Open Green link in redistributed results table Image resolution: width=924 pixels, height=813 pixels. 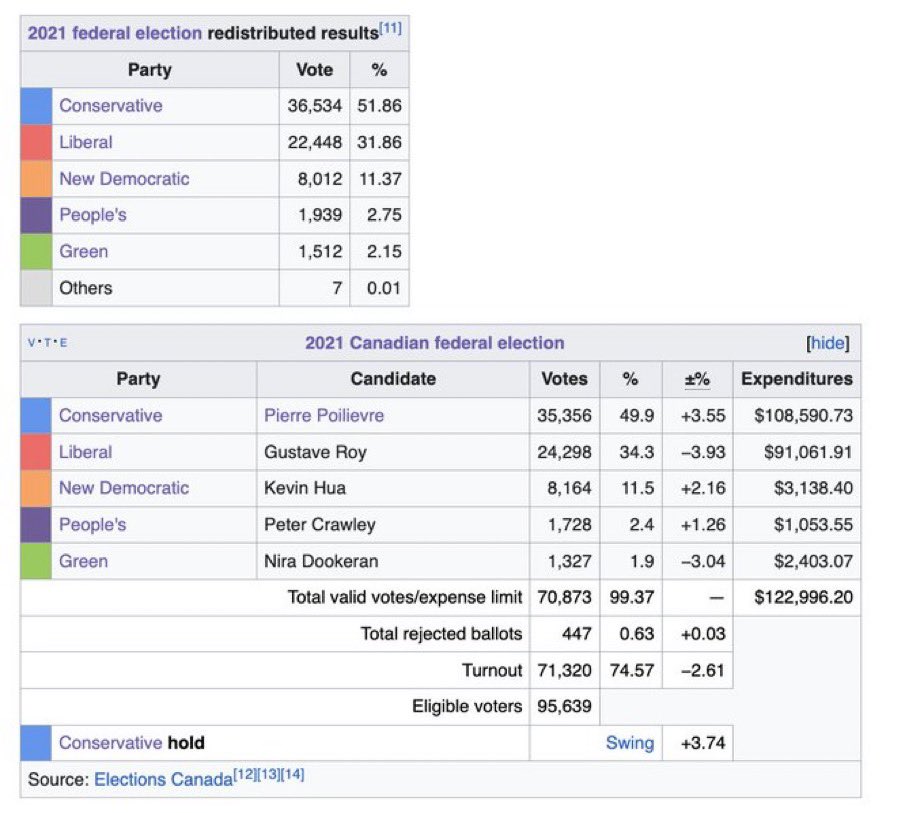point(84,252)
